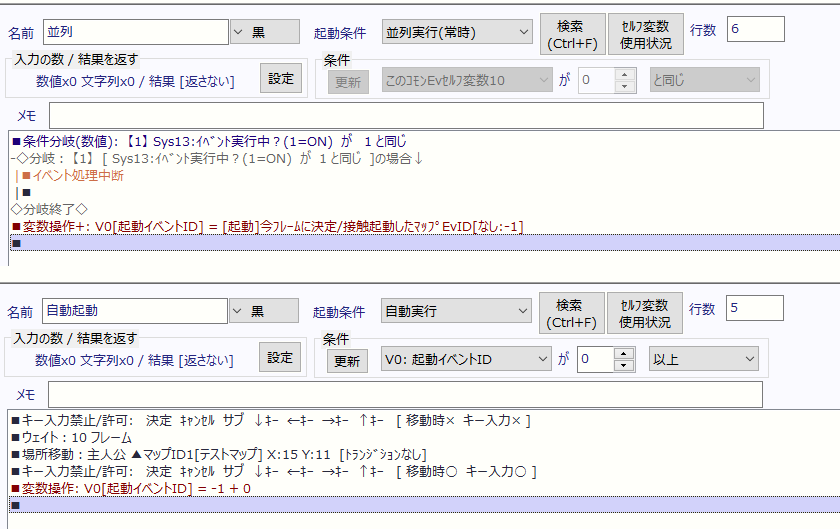Expand the 自動実行 trigger condition dropdown
The image size is (840, 529).
click(x=457, y=312)
